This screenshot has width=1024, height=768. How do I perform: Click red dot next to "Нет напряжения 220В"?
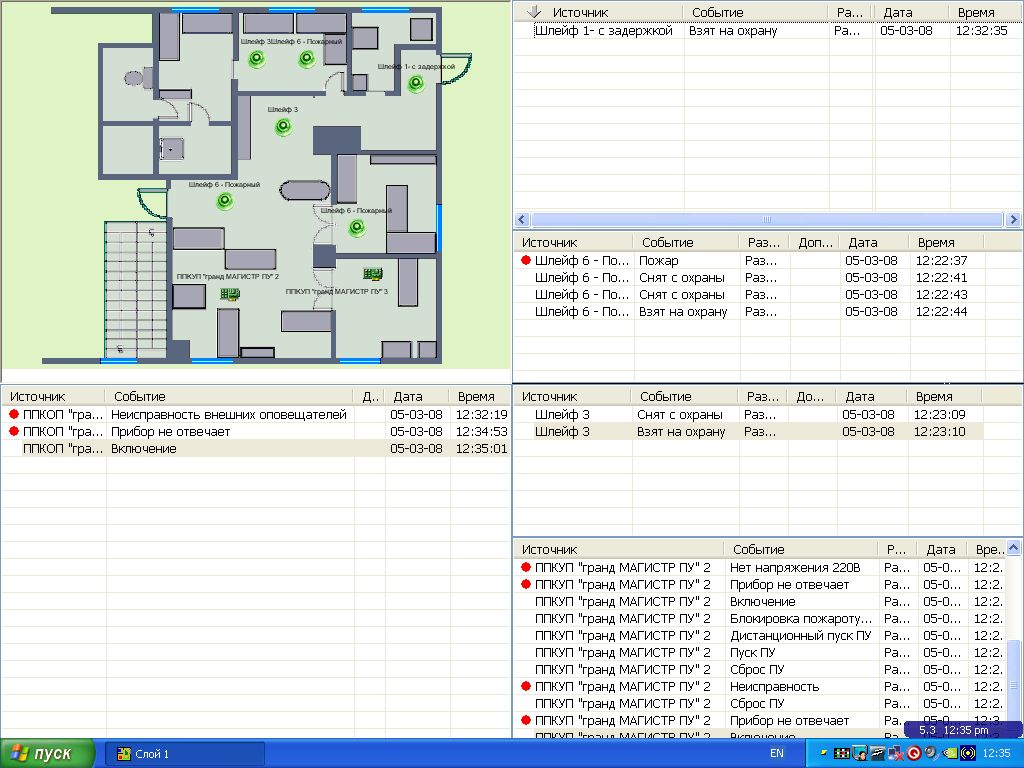point(526,568)
